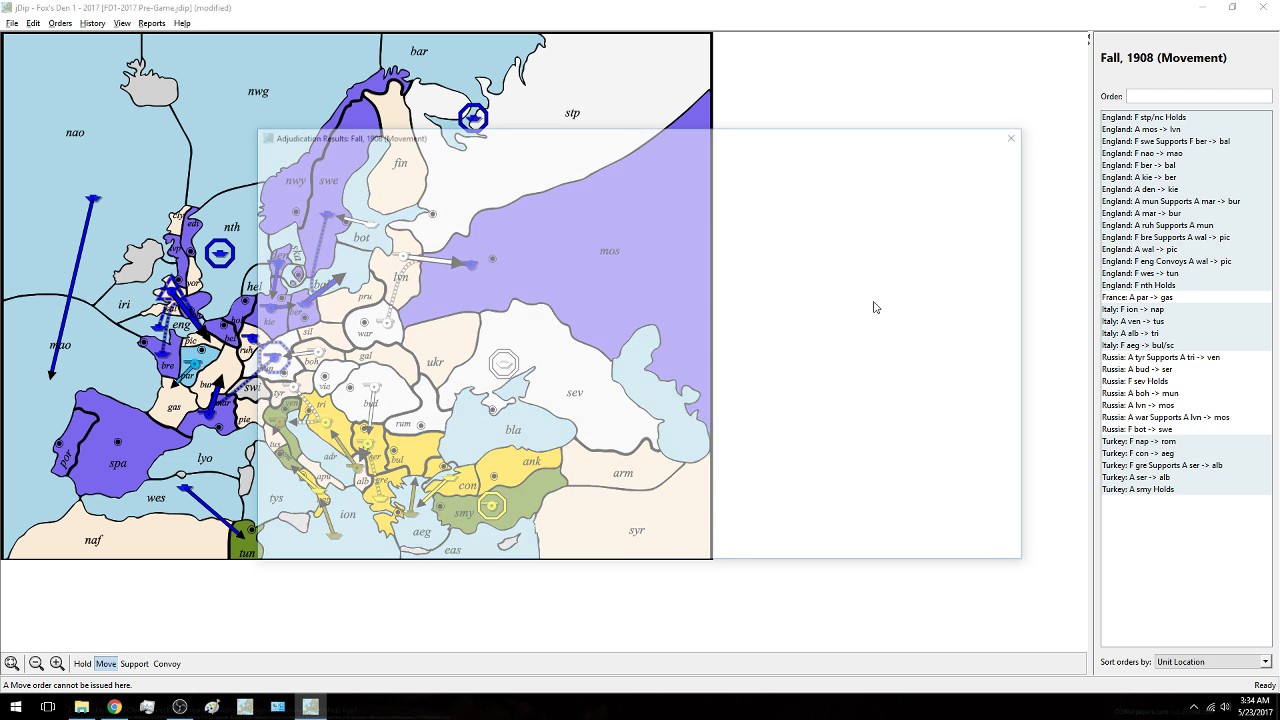Select order 'England: A mos -> lvn'
This screenshot has height=720, width=1280.
click(1186, 129)
